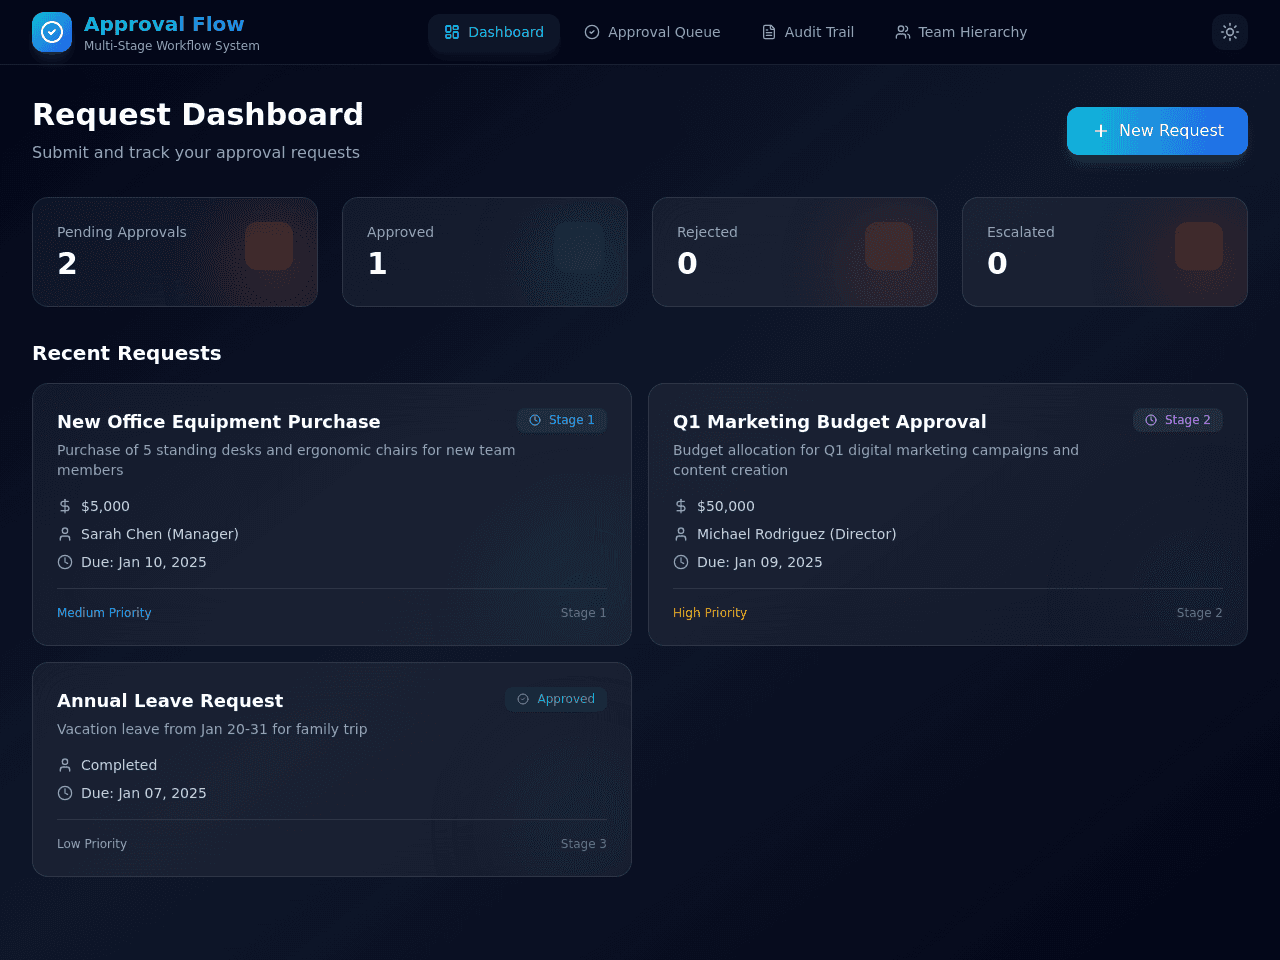Click Sarah Chen (Manager) text
Screen dimensions: 1280x960
[160, 534]
